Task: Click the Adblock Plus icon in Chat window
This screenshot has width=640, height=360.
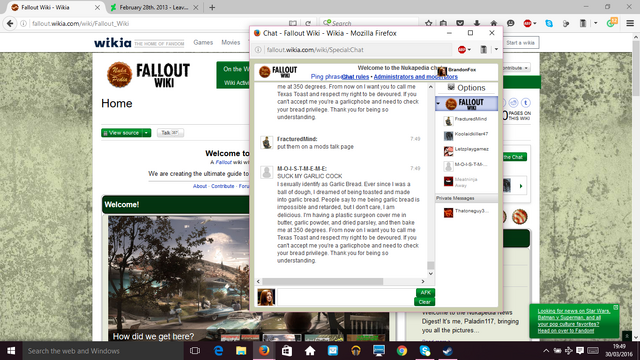Action: 462,50
